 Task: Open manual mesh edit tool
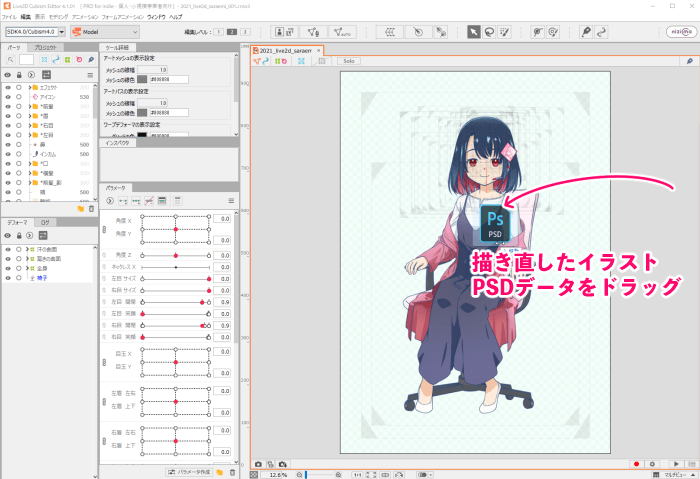(313, 32)
